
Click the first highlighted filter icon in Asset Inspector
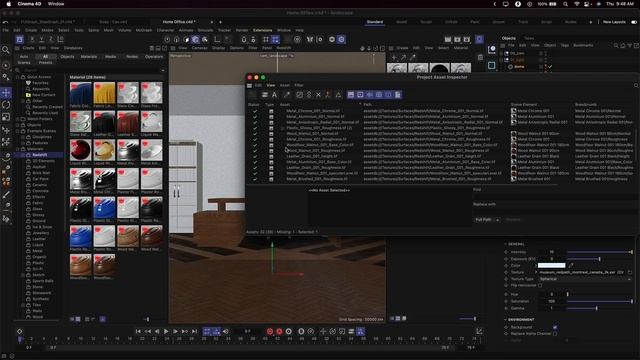pyautogui.click(x=351, y=95)
